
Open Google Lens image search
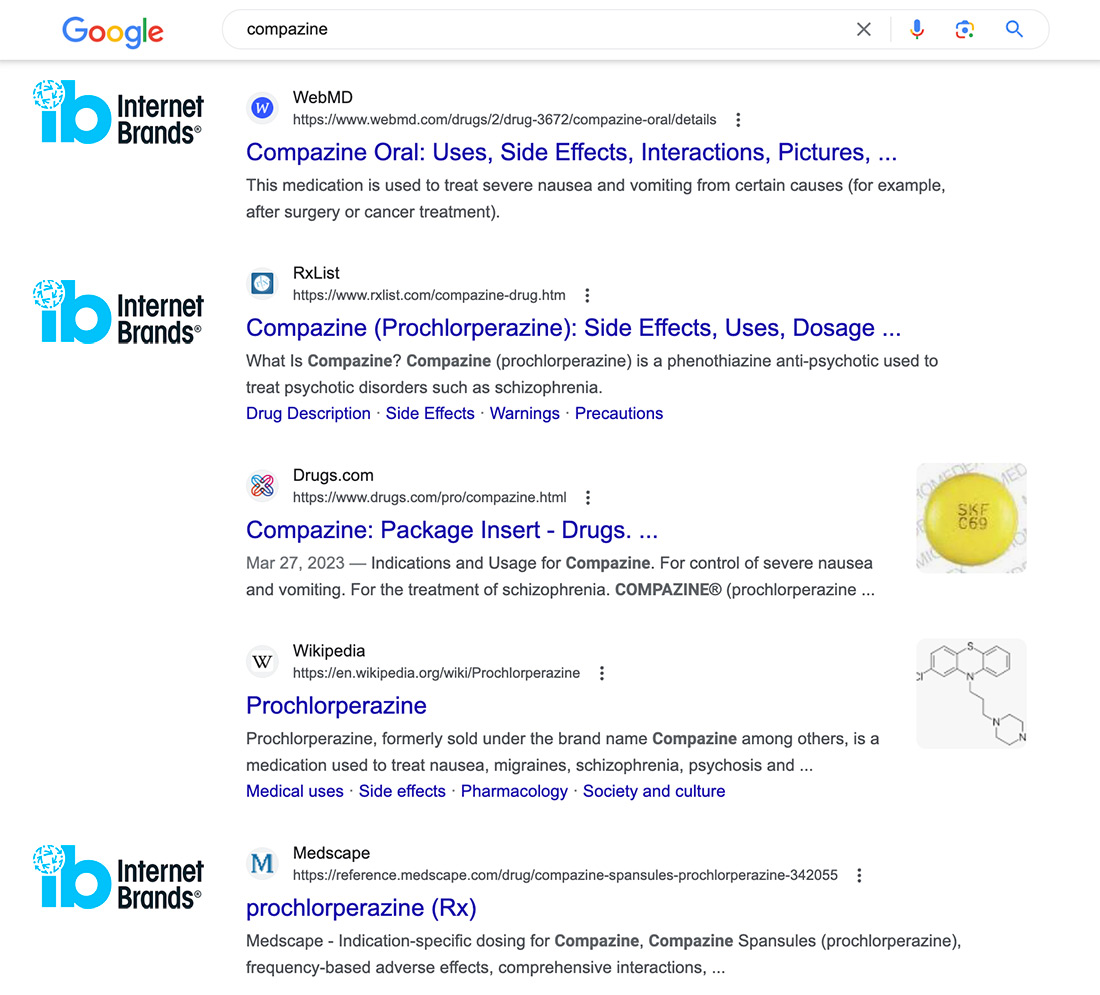[x=965, y=29]
